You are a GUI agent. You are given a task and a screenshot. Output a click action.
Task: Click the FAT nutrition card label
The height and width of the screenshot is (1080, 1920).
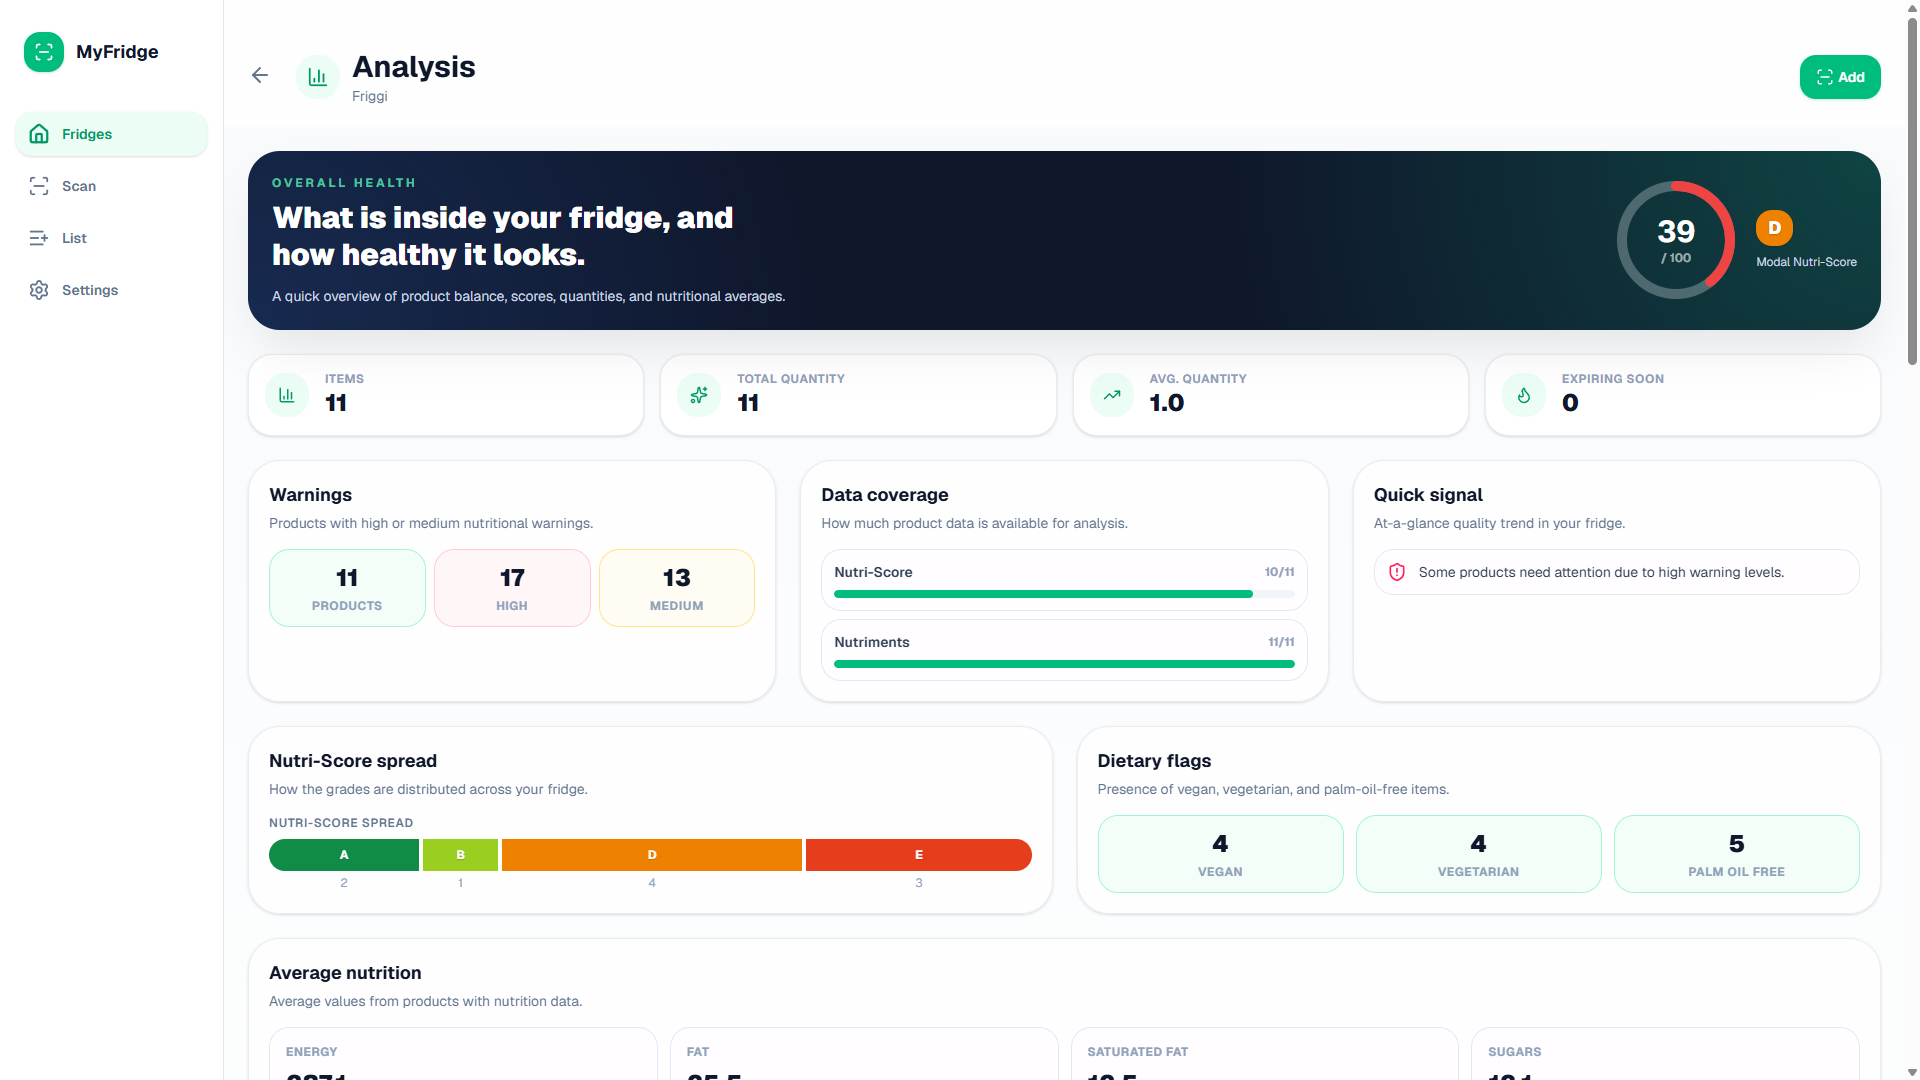click(x=698, y=1052)
